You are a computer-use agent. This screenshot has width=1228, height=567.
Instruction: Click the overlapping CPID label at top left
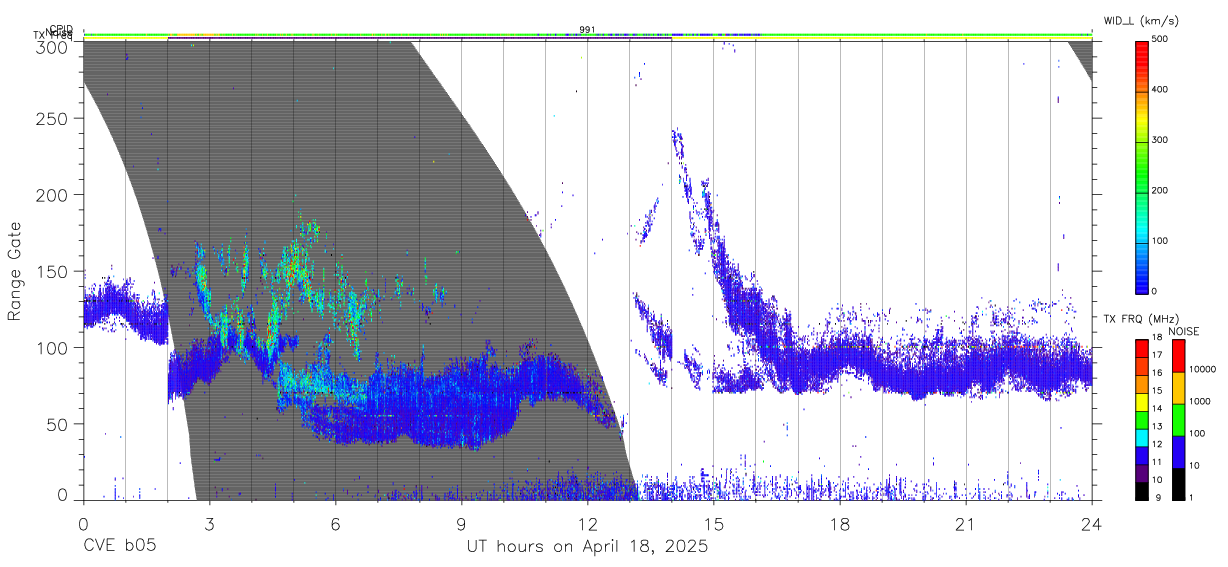point(60,29)
